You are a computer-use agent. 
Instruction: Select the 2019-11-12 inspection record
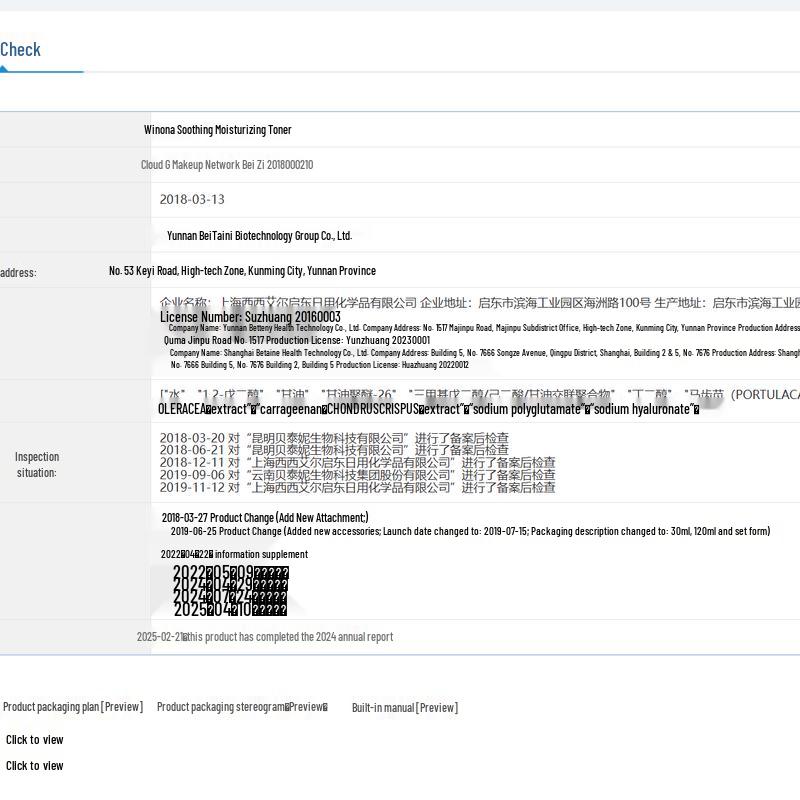coord(357,488)
